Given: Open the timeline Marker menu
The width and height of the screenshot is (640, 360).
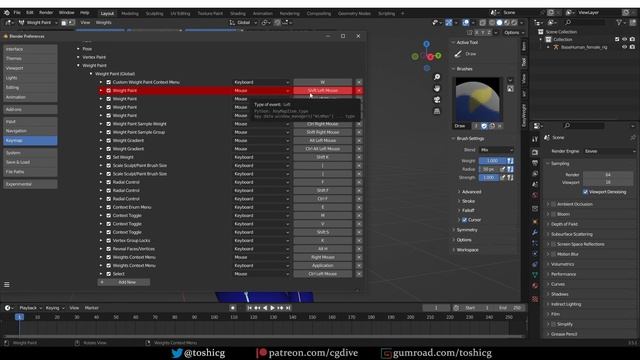Looking at the screenshot, I should (91, 308).
